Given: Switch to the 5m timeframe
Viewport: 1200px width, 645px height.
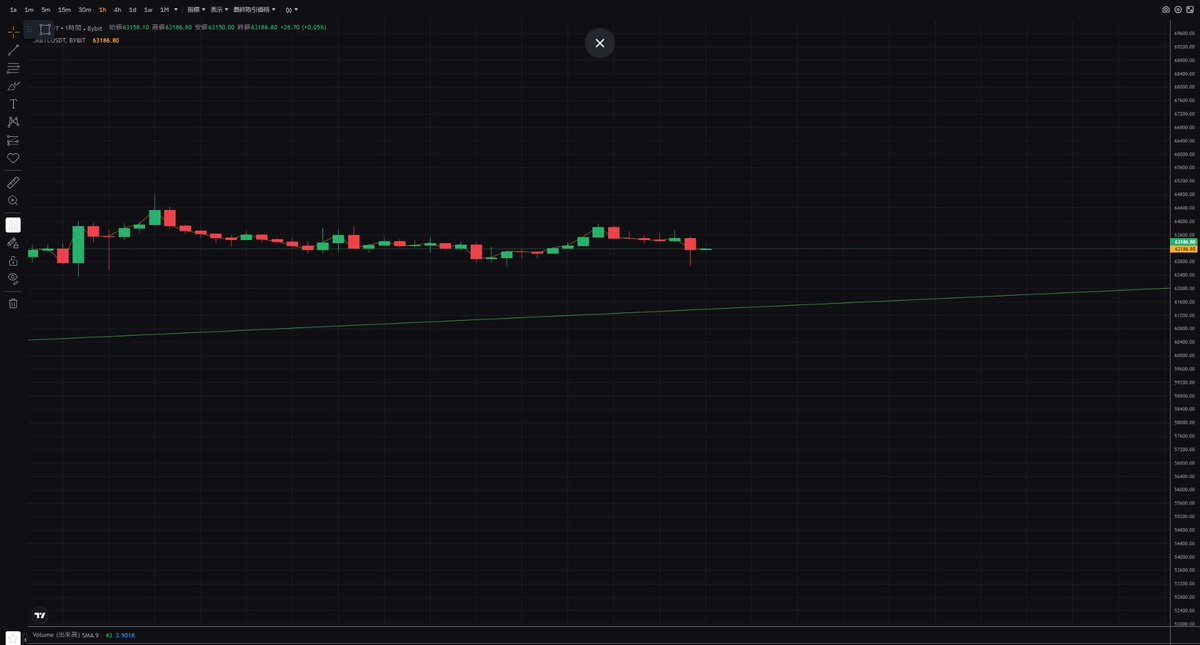Looking at the screenshot, I should point(46,9).
